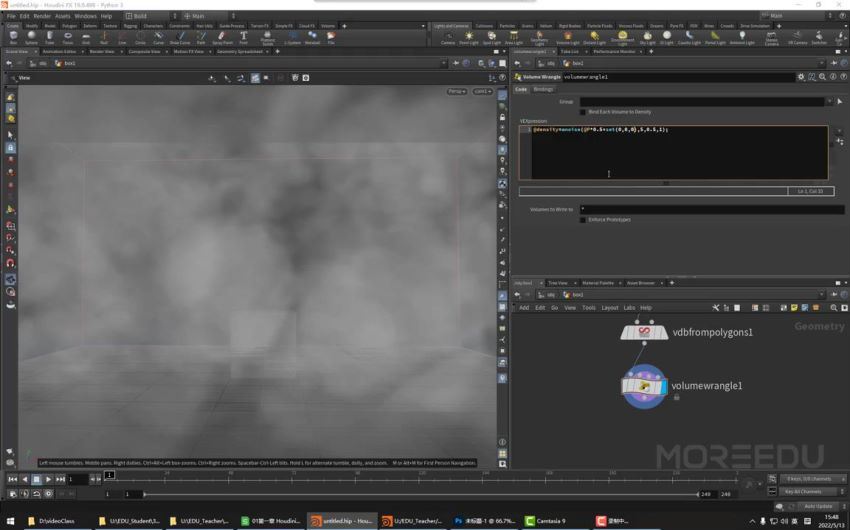
Task: Open the File menu
Action: pos(11,16)
